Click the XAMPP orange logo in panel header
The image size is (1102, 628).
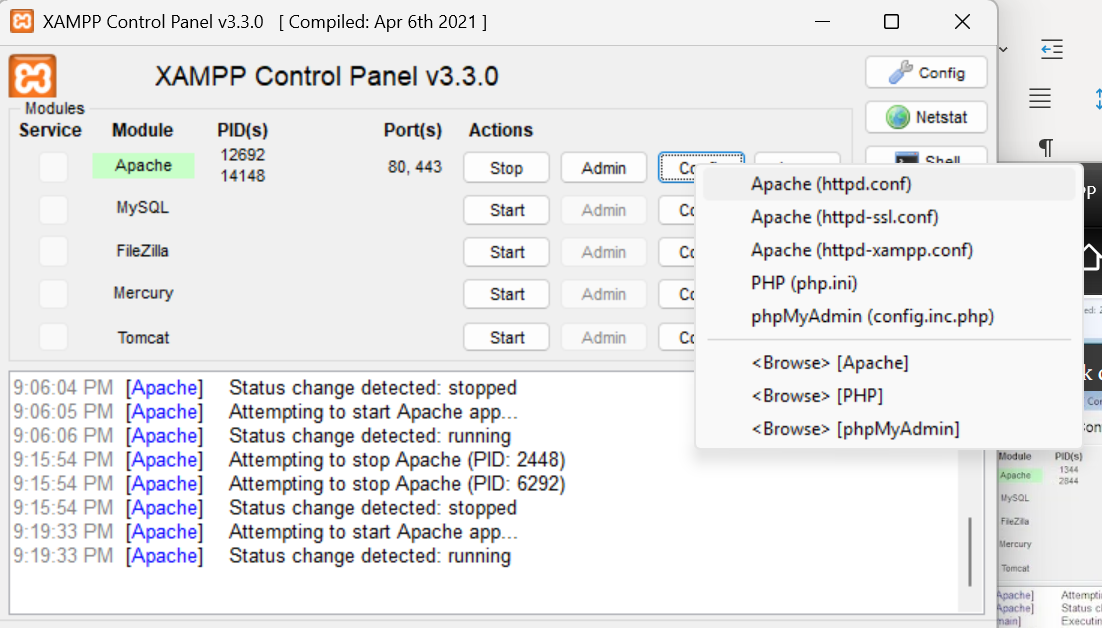pyautogui.click(x=32, y=76)
